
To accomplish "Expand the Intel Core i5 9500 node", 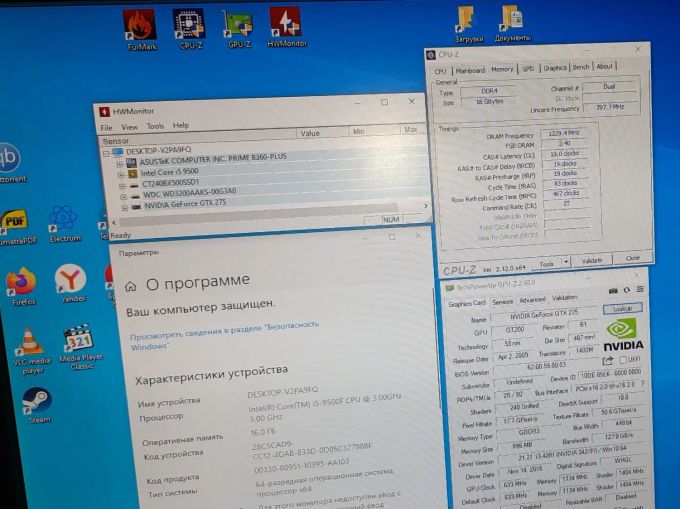I will tap(121, 175).
